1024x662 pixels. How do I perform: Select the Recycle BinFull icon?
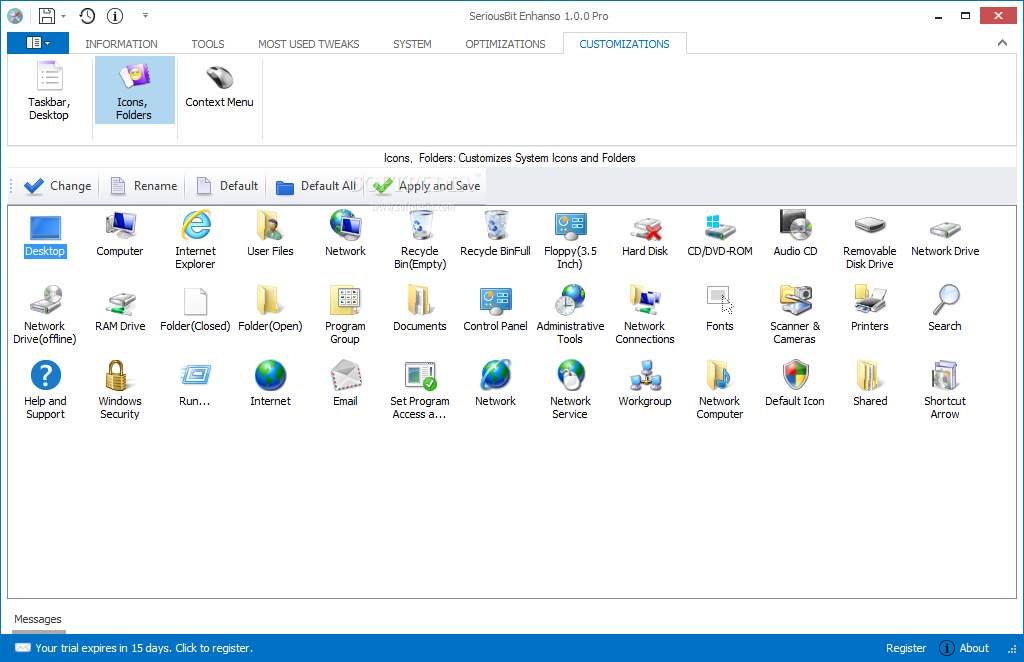pyautogui.click(x=495, y=235)
